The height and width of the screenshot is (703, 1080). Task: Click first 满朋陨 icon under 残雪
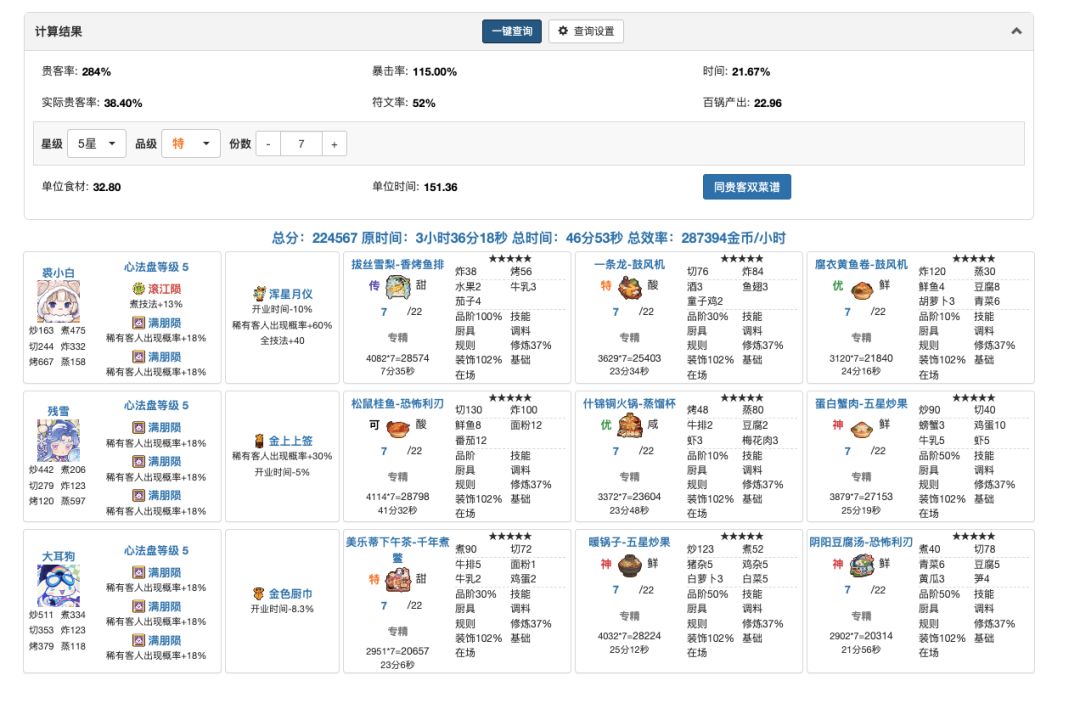(x=138, y=427)
